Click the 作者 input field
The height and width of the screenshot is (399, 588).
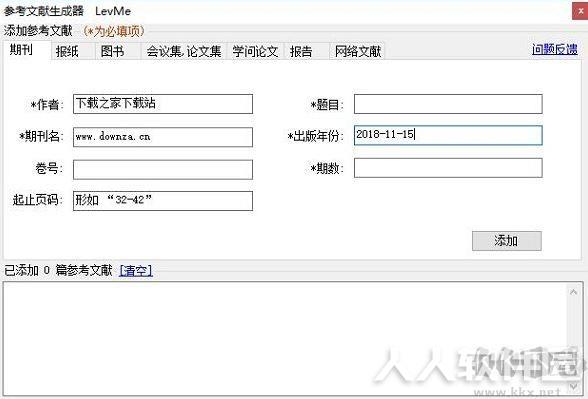coord(163,104)
